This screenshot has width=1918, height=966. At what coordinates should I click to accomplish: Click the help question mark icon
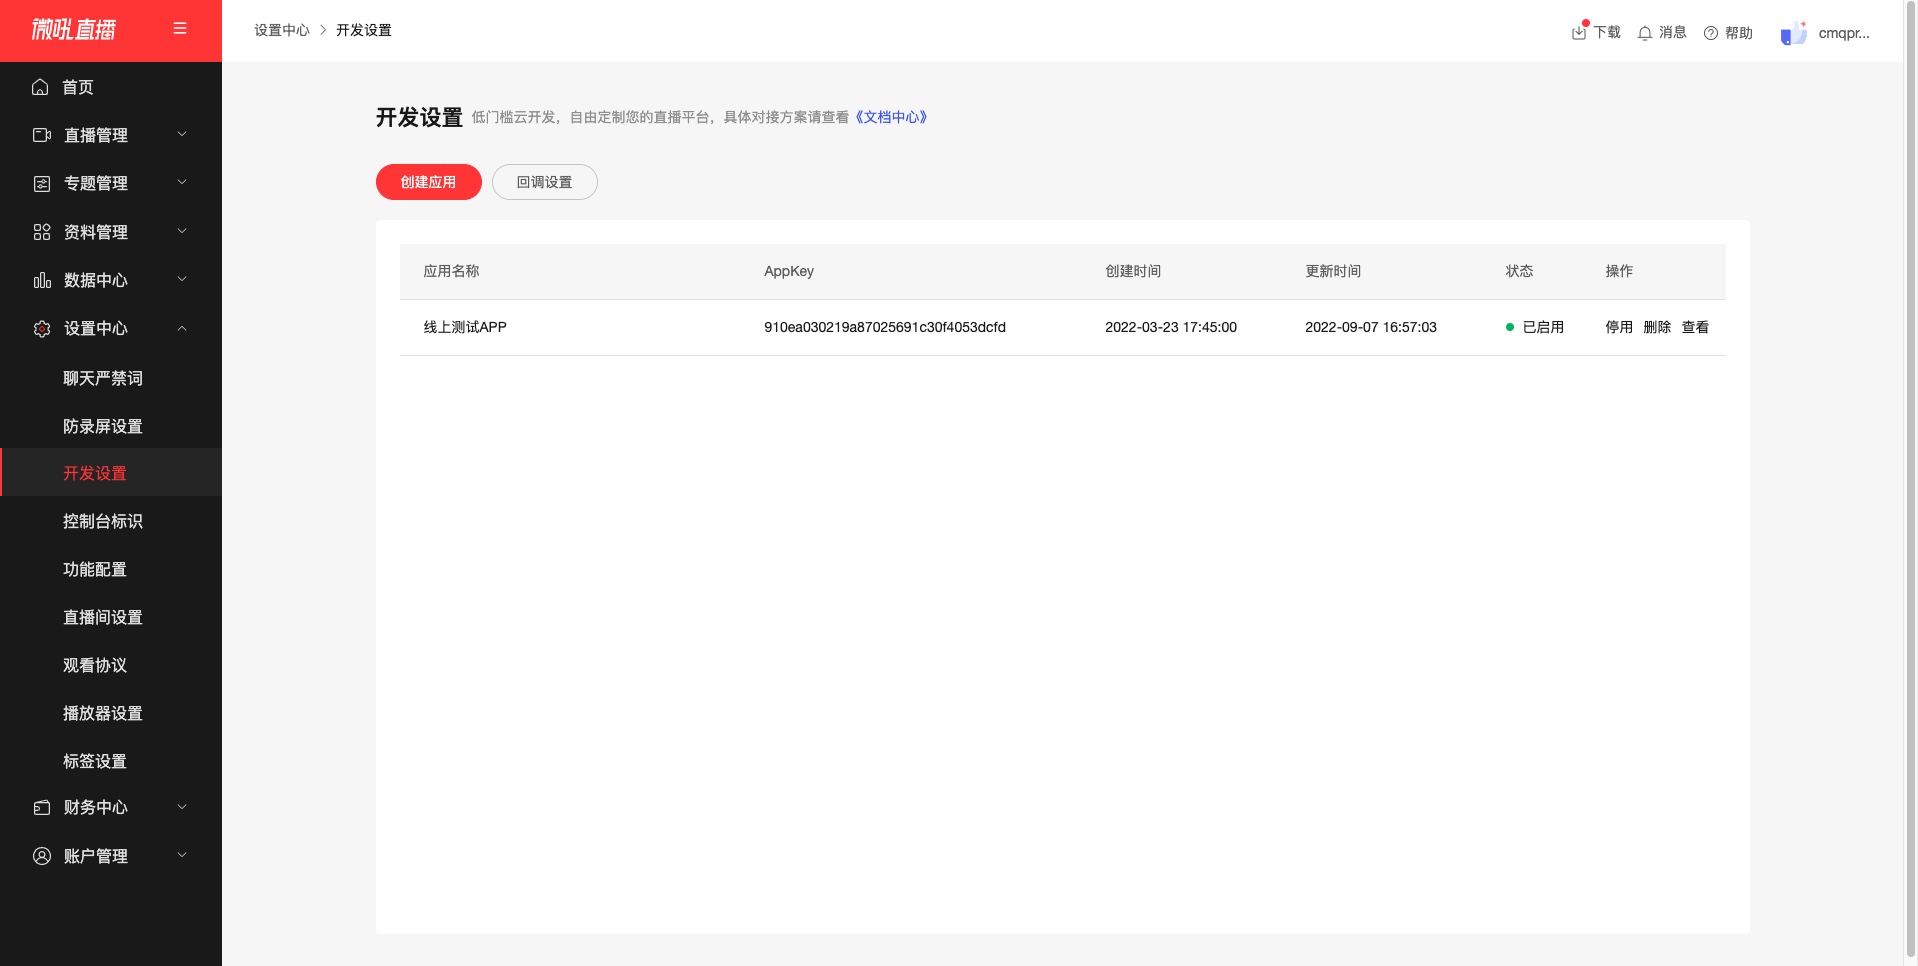tap(1711, 33)
